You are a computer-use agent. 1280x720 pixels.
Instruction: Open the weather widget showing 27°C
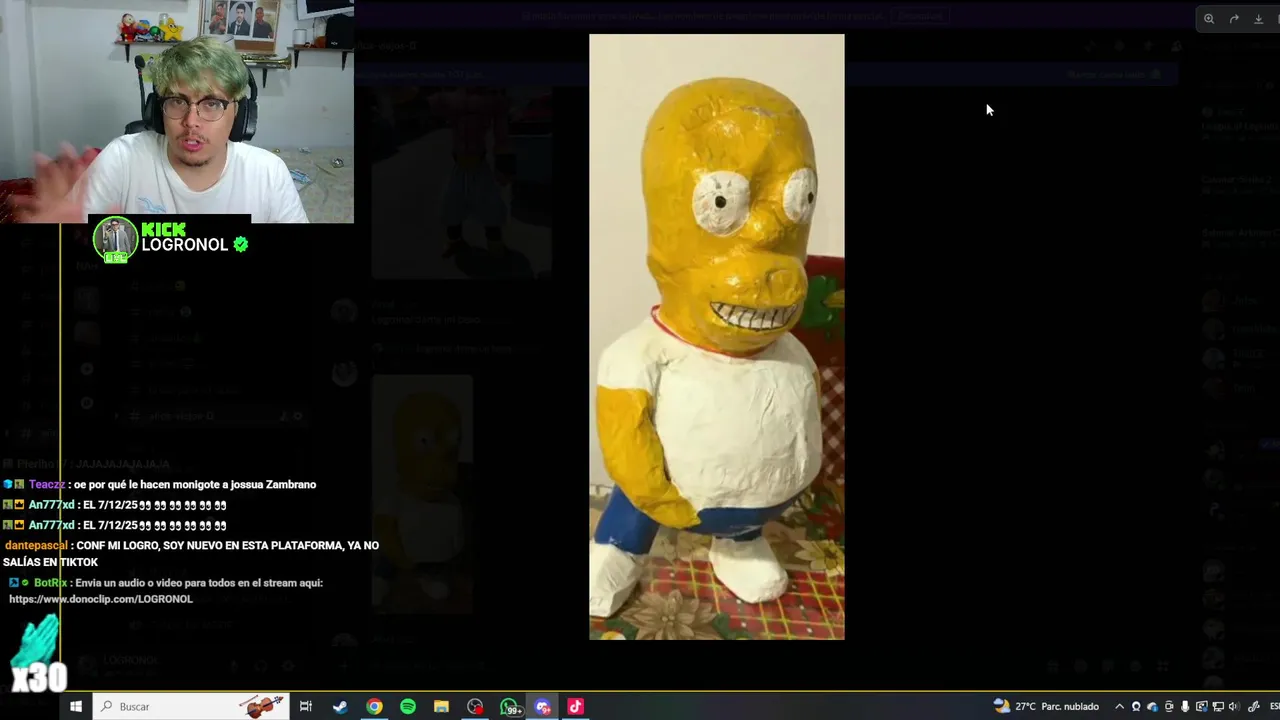1046,706
